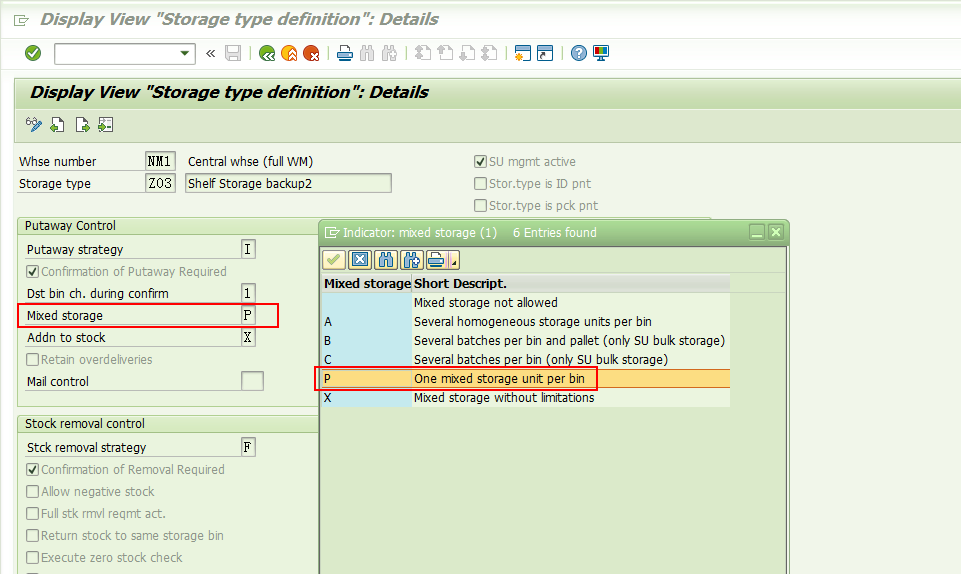Screen dimensions: 961x574
Task: Click the Next Page icon
Action: [x=467, y=53]
